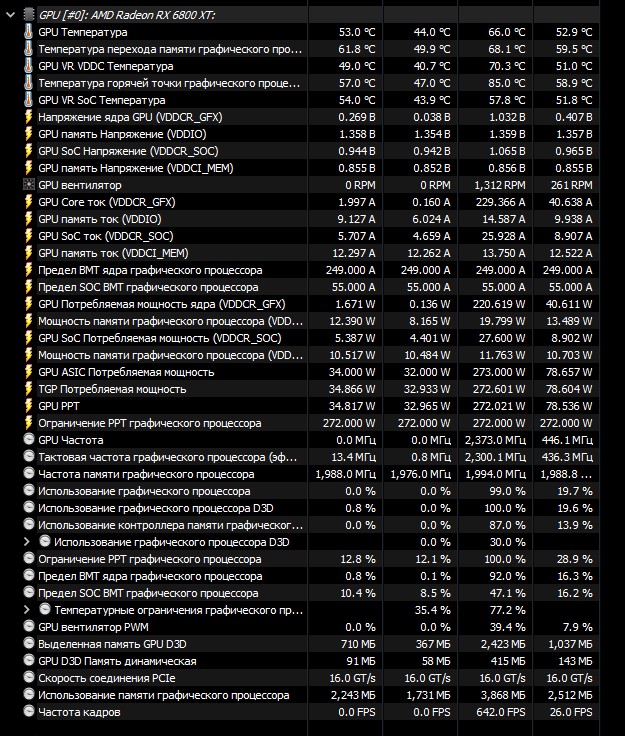Select Использование графического процессора D3D 0.8 % row

(x=311, y=508)
